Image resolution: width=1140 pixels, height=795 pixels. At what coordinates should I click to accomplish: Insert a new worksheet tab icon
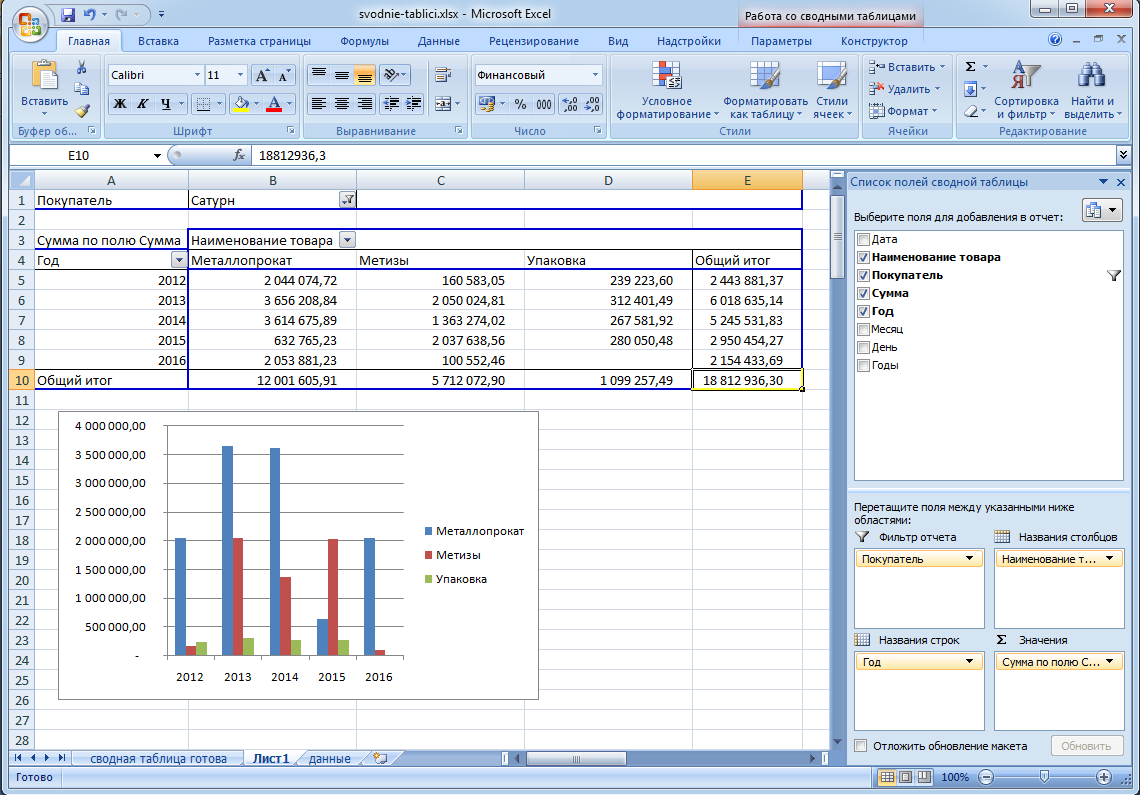tap(380, 758)
